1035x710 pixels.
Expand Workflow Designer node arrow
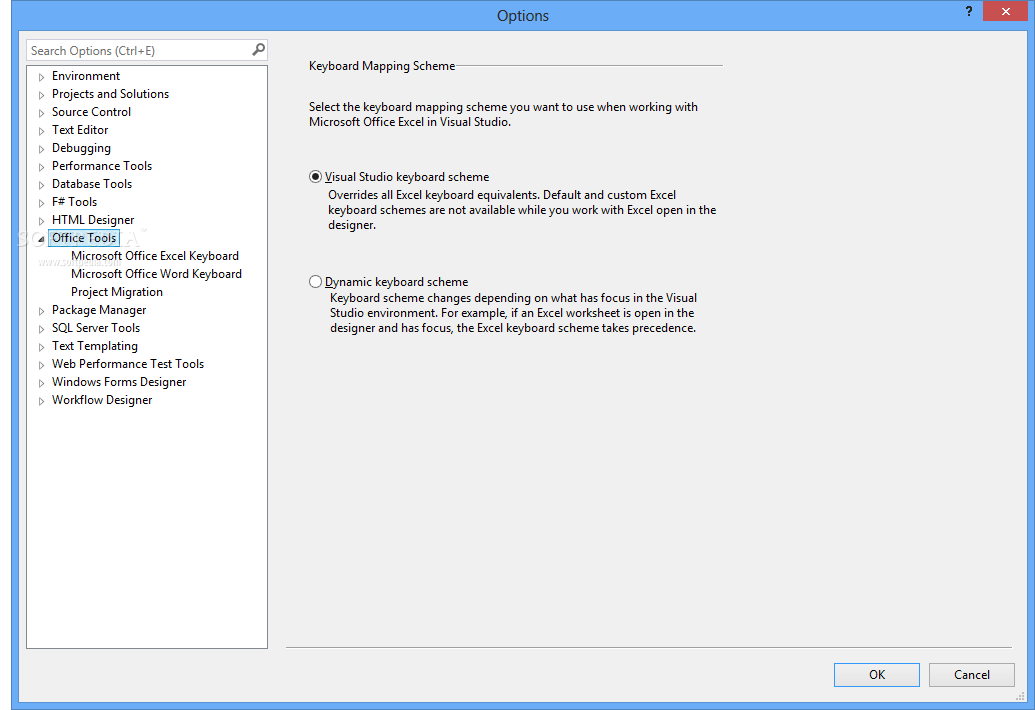(41, 401)
